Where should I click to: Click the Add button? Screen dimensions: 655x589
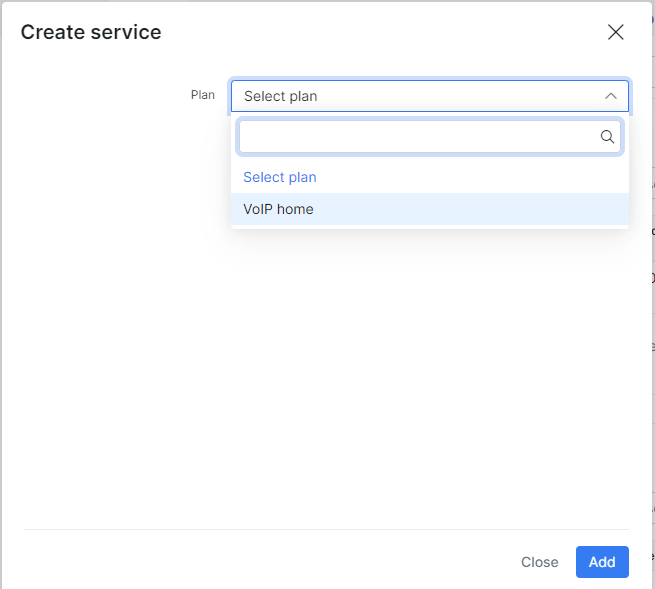[602, 562]
